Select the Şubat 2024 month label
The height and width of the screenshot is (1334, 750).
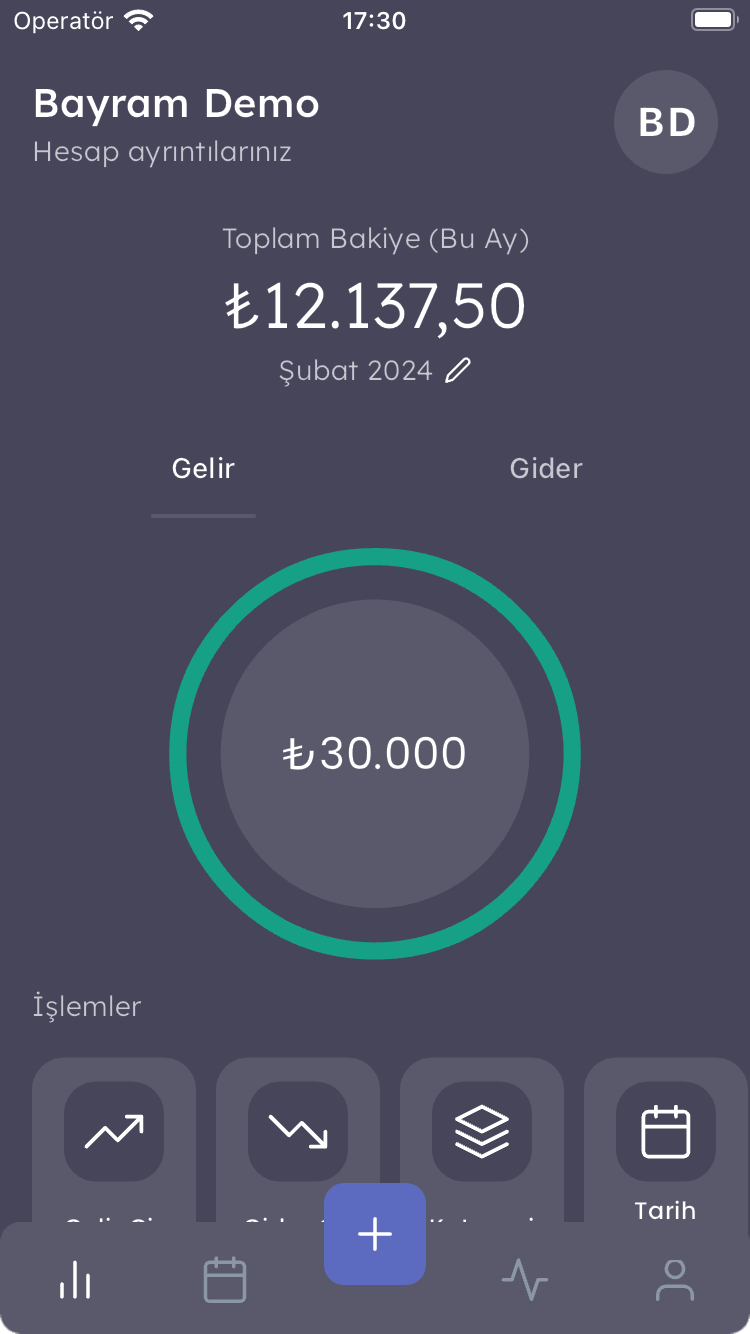click(x=356, y=371)
